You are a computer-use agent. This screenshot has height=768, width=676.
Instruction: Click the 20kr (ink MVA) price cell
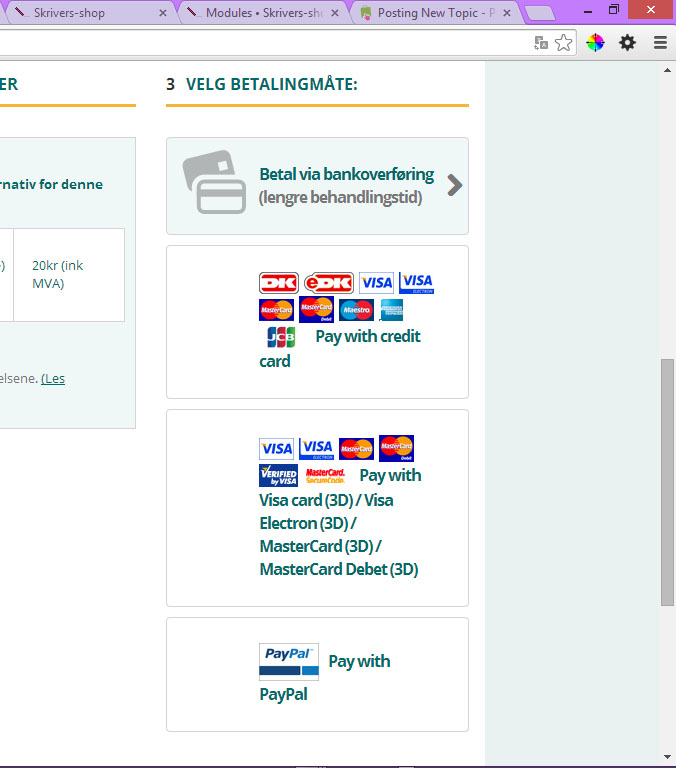tap(69, 275)
